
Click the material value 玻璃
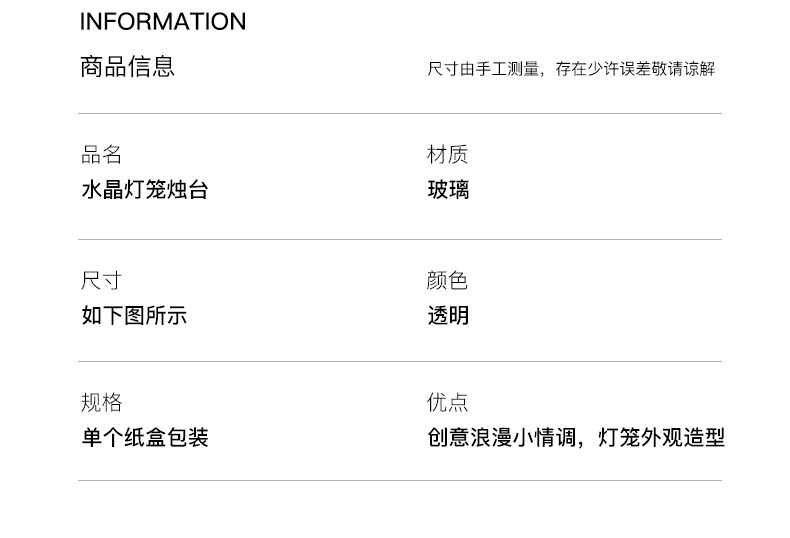coord(448,190)
